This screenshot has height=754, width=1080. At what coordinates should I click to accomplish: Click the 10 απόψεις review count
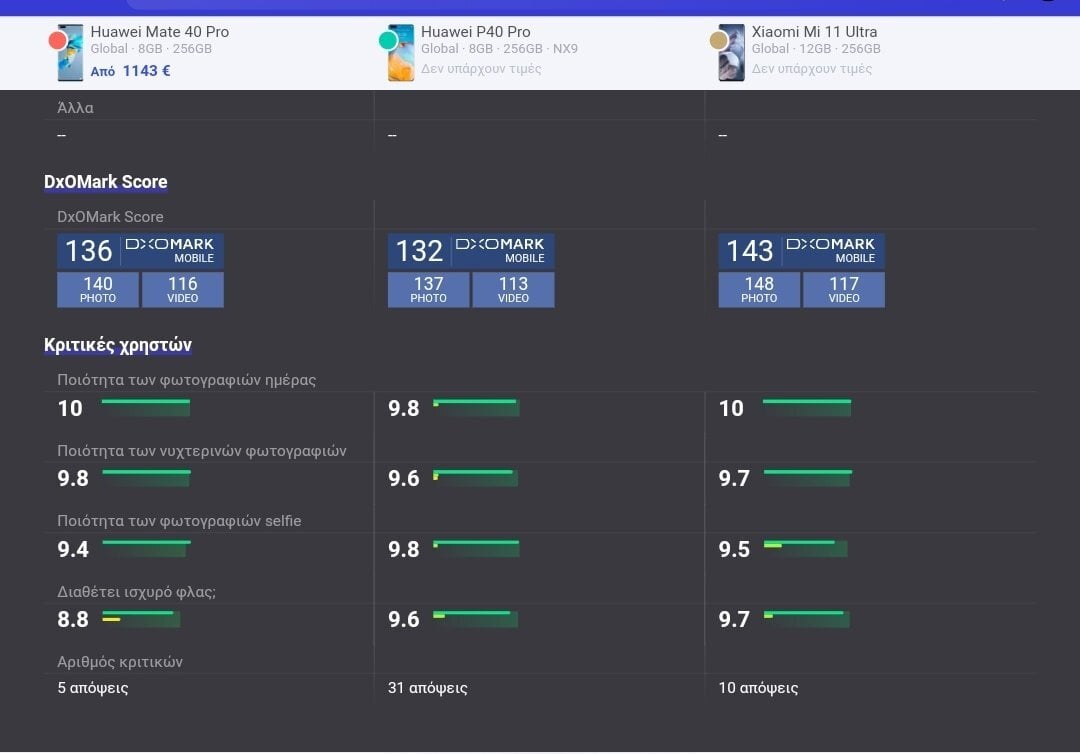[758, 688]
